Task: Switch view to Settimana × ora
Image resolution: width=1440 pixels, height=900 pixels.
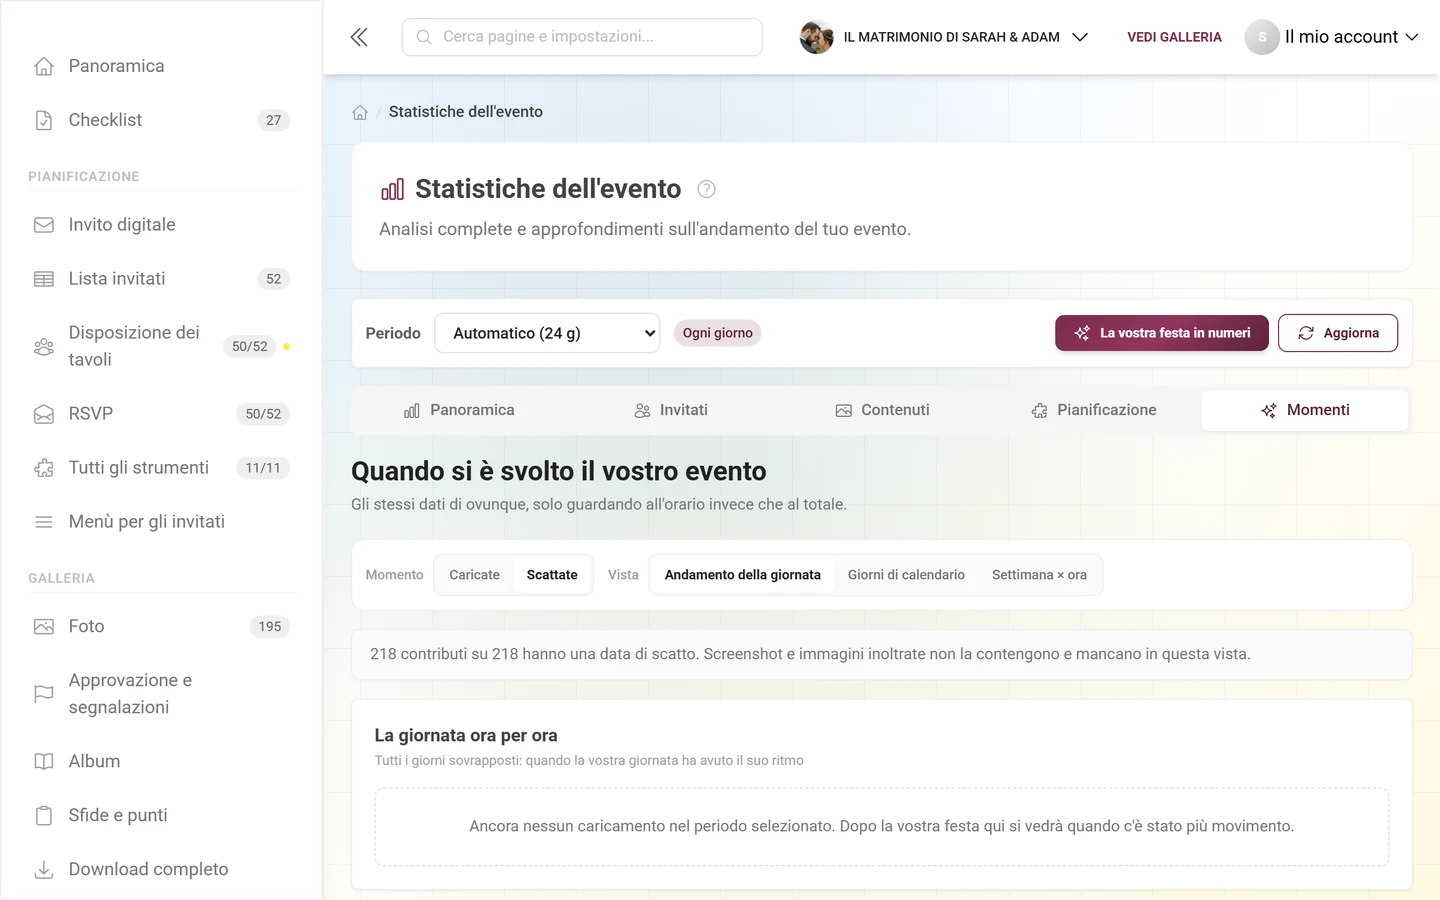Action: (1039, 575)
